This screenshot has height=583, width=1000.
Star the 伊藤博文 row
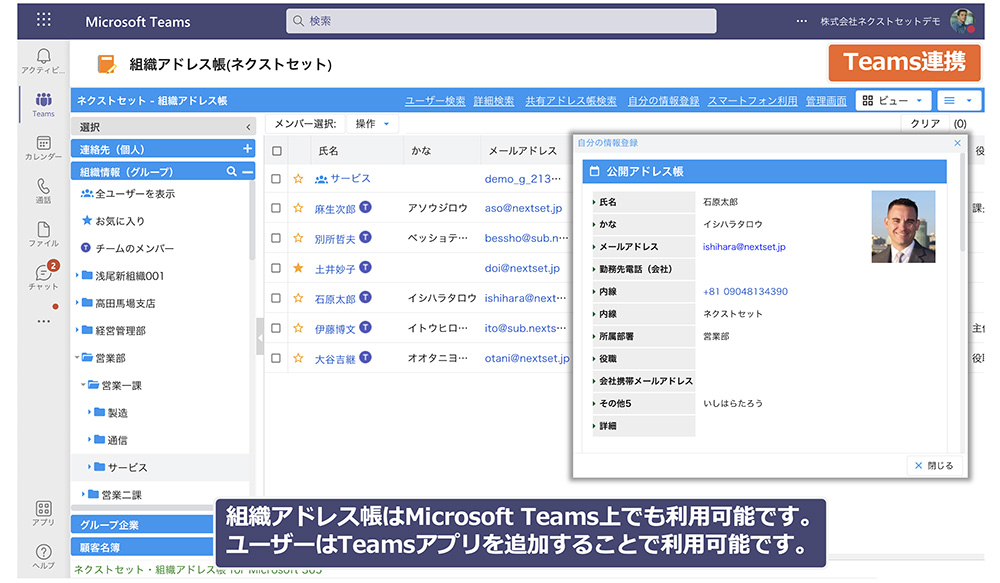tap(298, 328)
